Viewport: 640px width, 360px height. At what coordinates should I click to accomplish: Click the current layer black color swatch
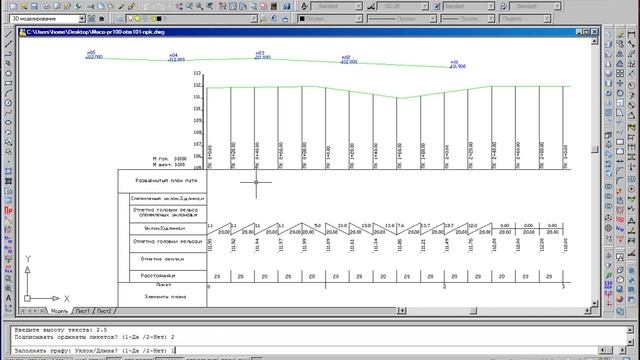coord(159,19)
